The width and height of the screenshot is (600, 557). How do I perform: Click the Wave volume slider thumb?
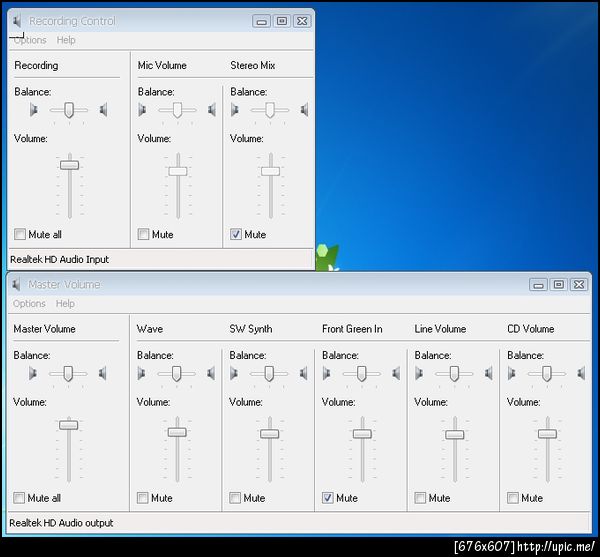pyautogui.click(x=177, y=432)
